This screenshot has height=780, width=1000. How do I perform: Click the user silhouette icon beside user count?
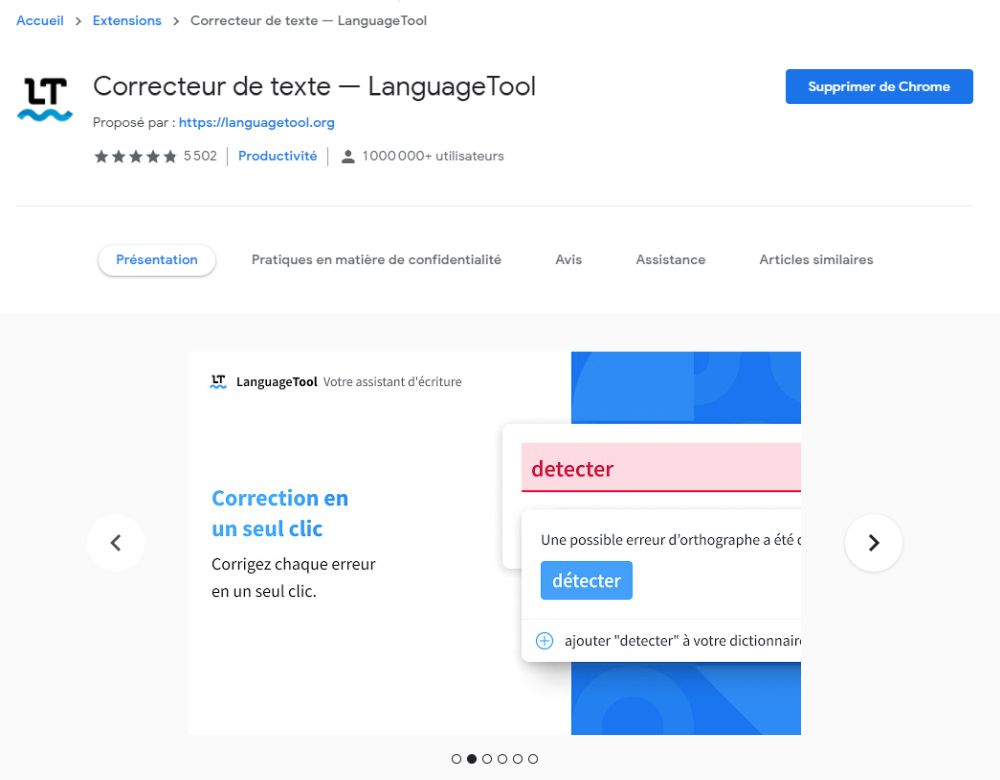click(348, 156)
